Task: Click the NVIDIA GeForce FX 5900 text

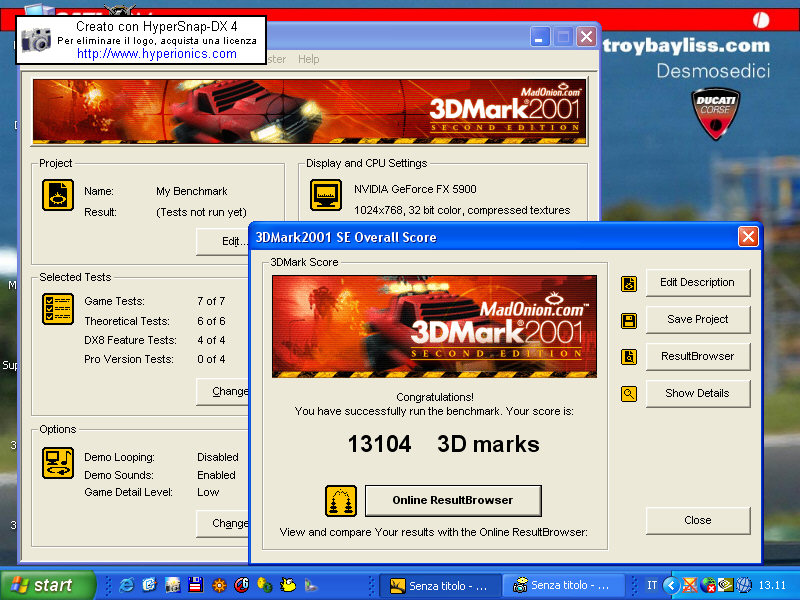Action: point(415,189)
